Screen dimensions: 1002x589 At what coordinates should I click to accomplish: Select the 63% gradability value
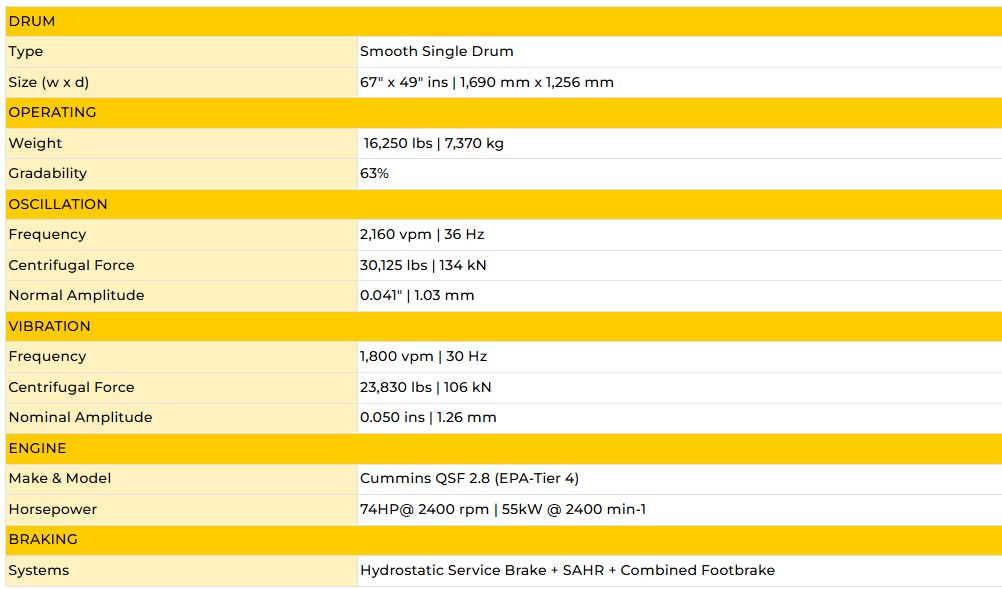point(374,173)
